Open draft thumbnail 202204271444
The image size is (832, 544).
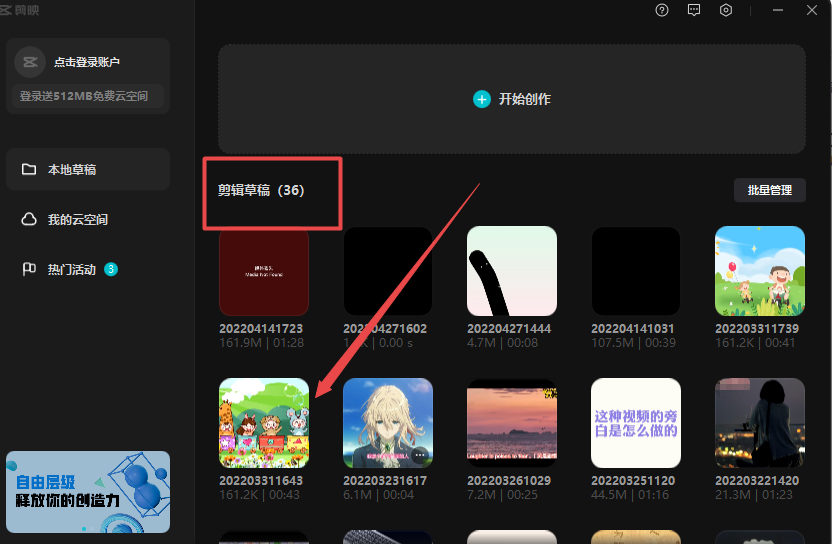512,271
